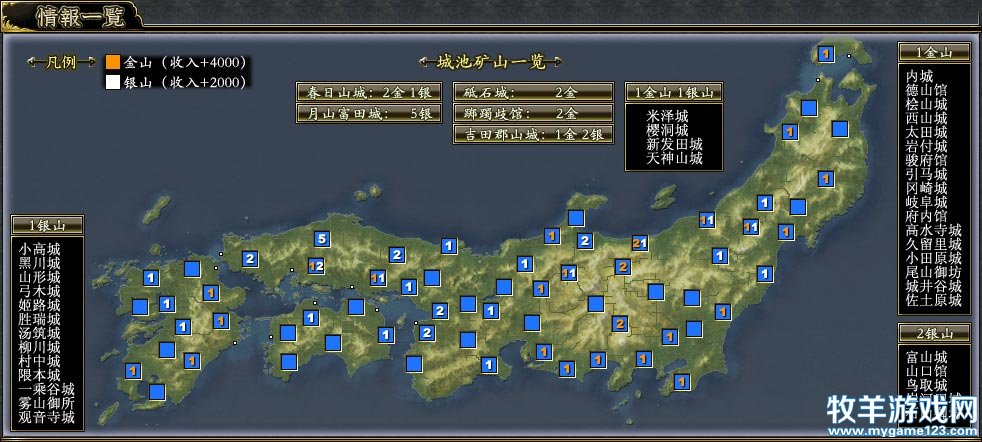This screenshot has width=982, height=442.
Task: Click the 金山 (收入+4000) legend text
Action: (185, 63)
